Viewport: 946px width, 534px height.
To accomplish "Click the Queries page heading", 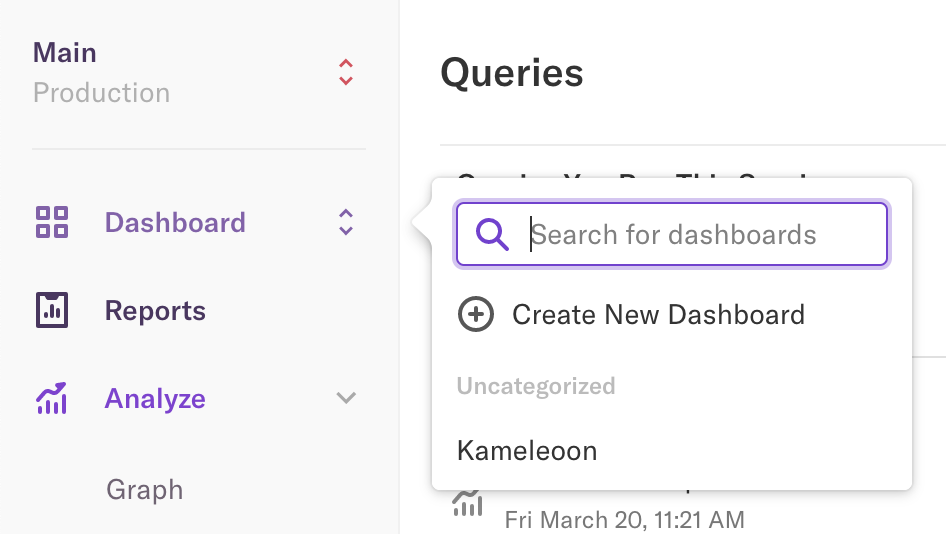I will (512, 73).
